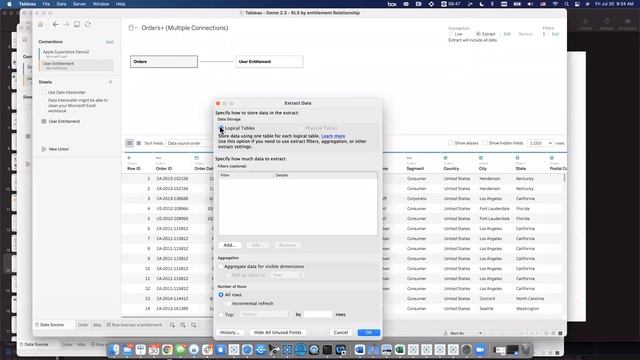
Task: Select the Physical Tables radio button
Action: click(302, 128)
